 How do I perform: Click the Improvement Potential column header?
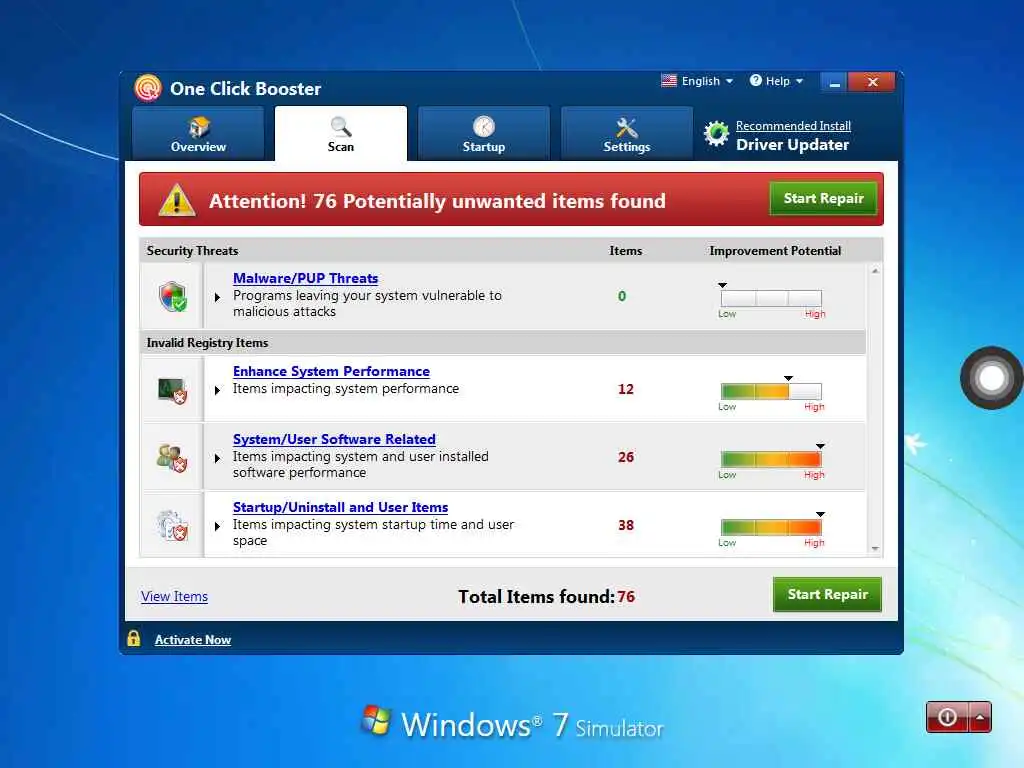click(775, 251)
